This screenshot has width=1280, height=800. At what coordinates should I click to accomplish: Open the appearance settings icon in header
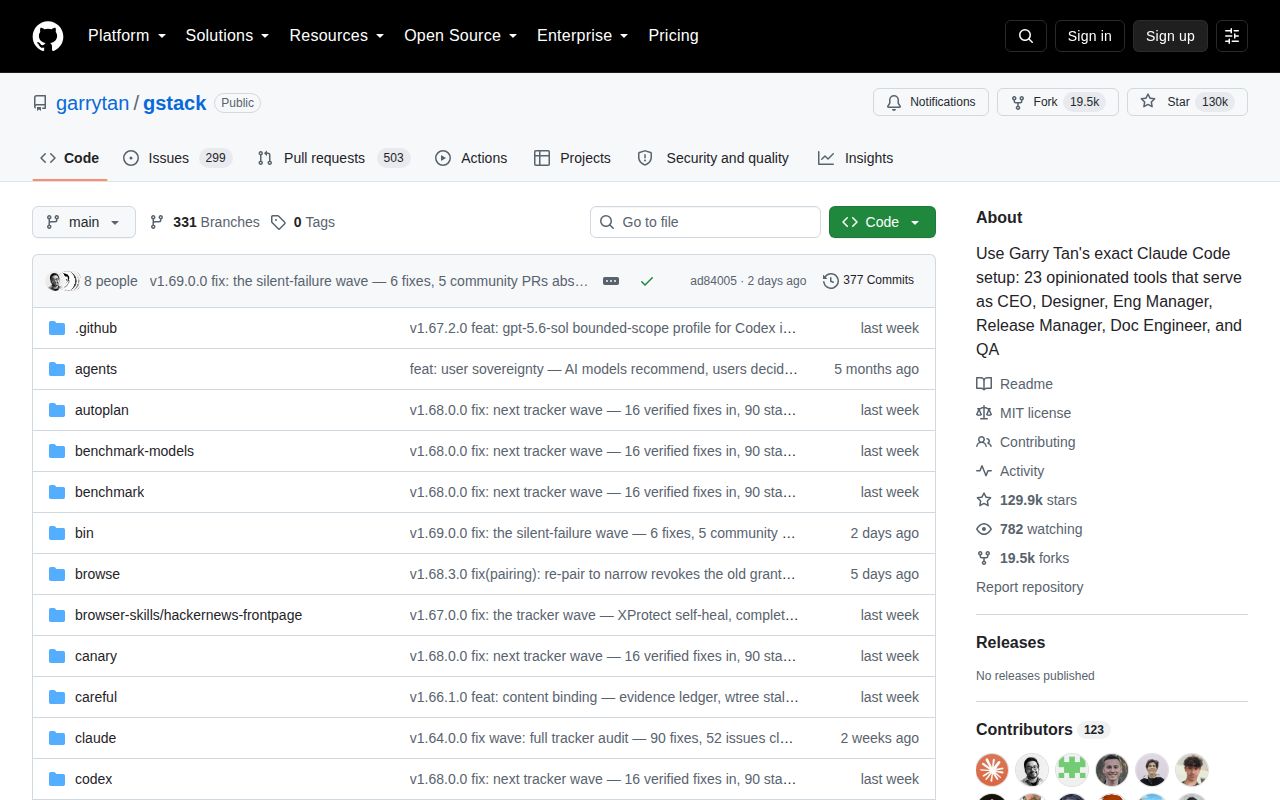(1232, 36)
